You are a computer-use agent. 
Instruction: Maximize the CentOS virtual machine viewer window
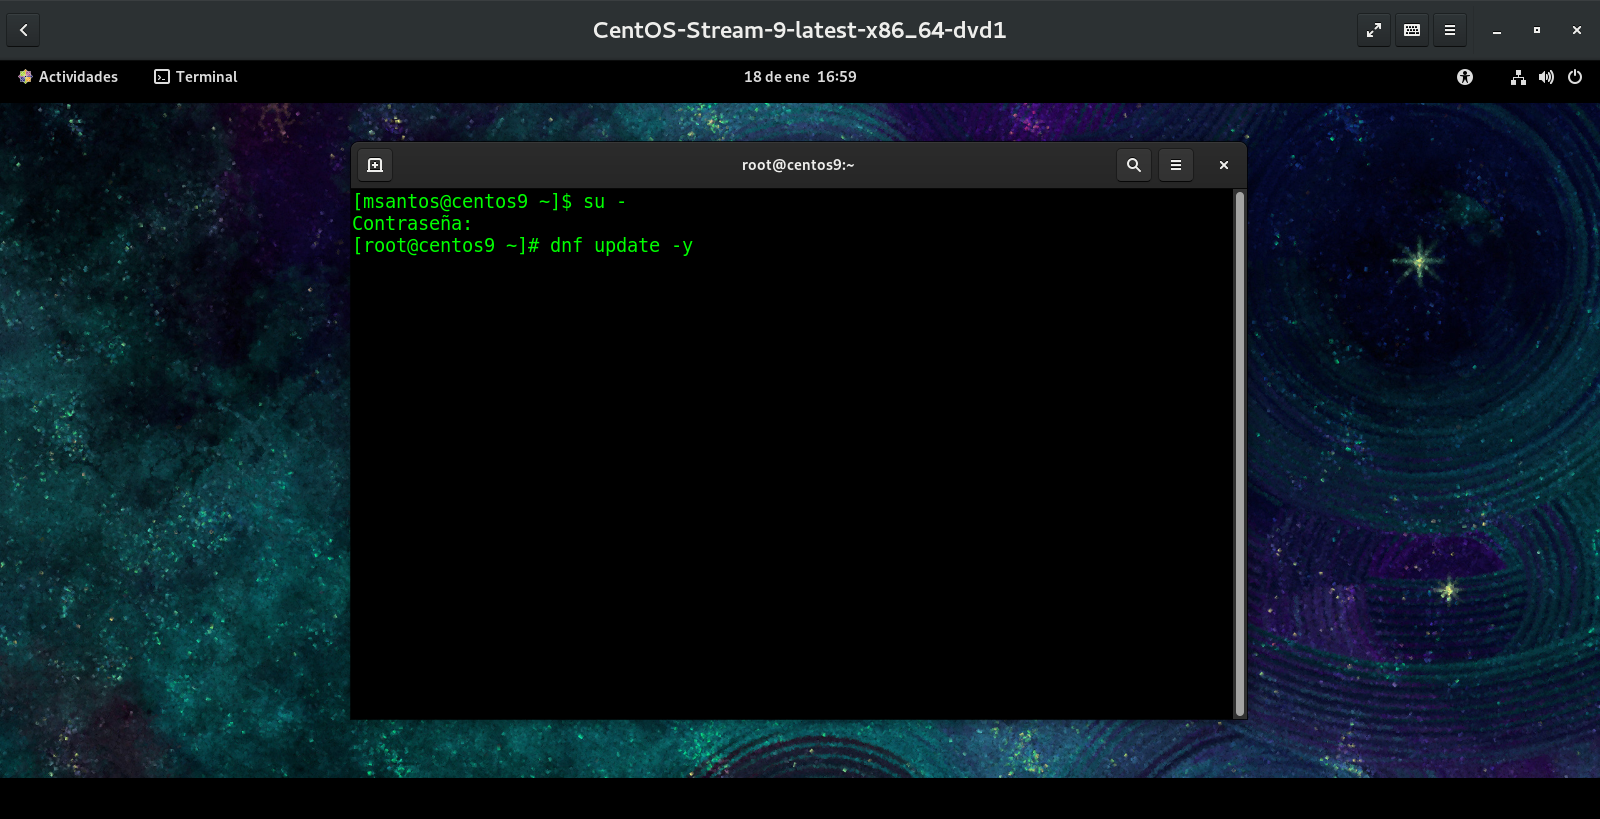tap(1537, 30)
